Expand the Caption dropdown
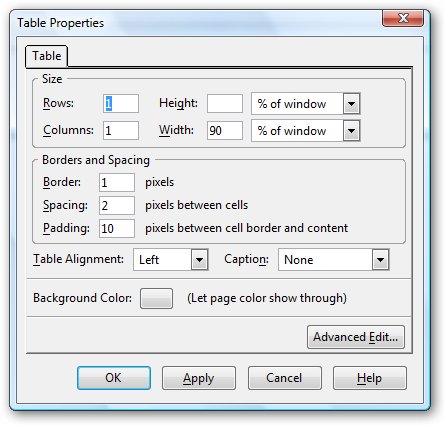The height and width of the screenshot is (425, 445). click(334, 259)
